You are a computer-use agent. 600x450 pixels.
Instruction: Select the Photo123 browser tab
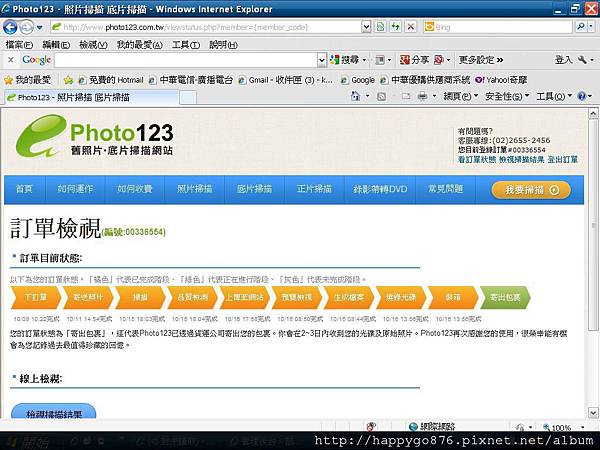point(91,98)
